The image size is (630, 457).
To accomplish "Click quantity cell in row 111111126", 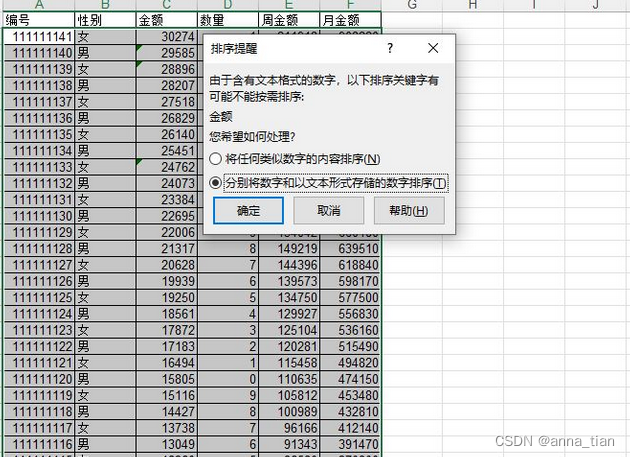I will pyautogui.click(x=228, y=281).
